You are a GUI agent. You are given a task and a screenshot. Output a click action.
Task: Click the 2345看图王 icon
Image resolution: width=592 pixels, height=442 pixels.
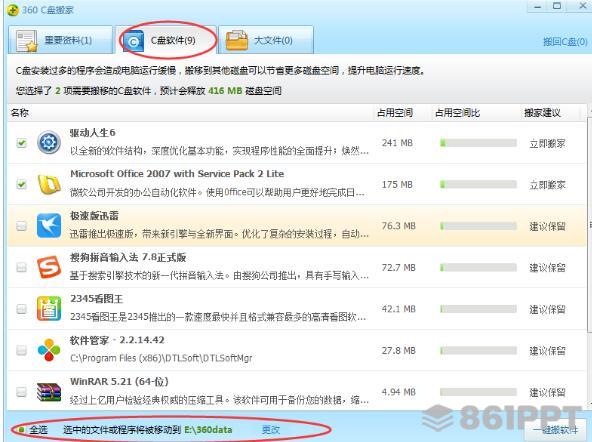[x=49, y=308]
